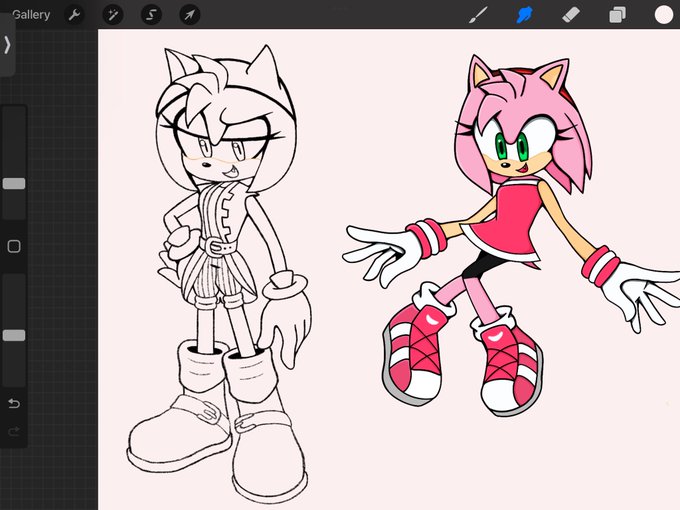This screenshot has height=510, width=680.
Task: Open the Gallery
Action: coord(31,15)
